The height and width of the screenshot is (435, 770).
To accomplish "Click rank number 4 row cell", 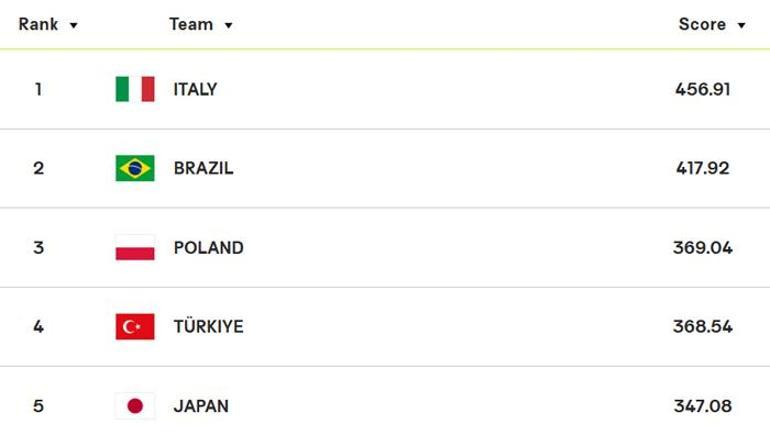I will (38, 327).
